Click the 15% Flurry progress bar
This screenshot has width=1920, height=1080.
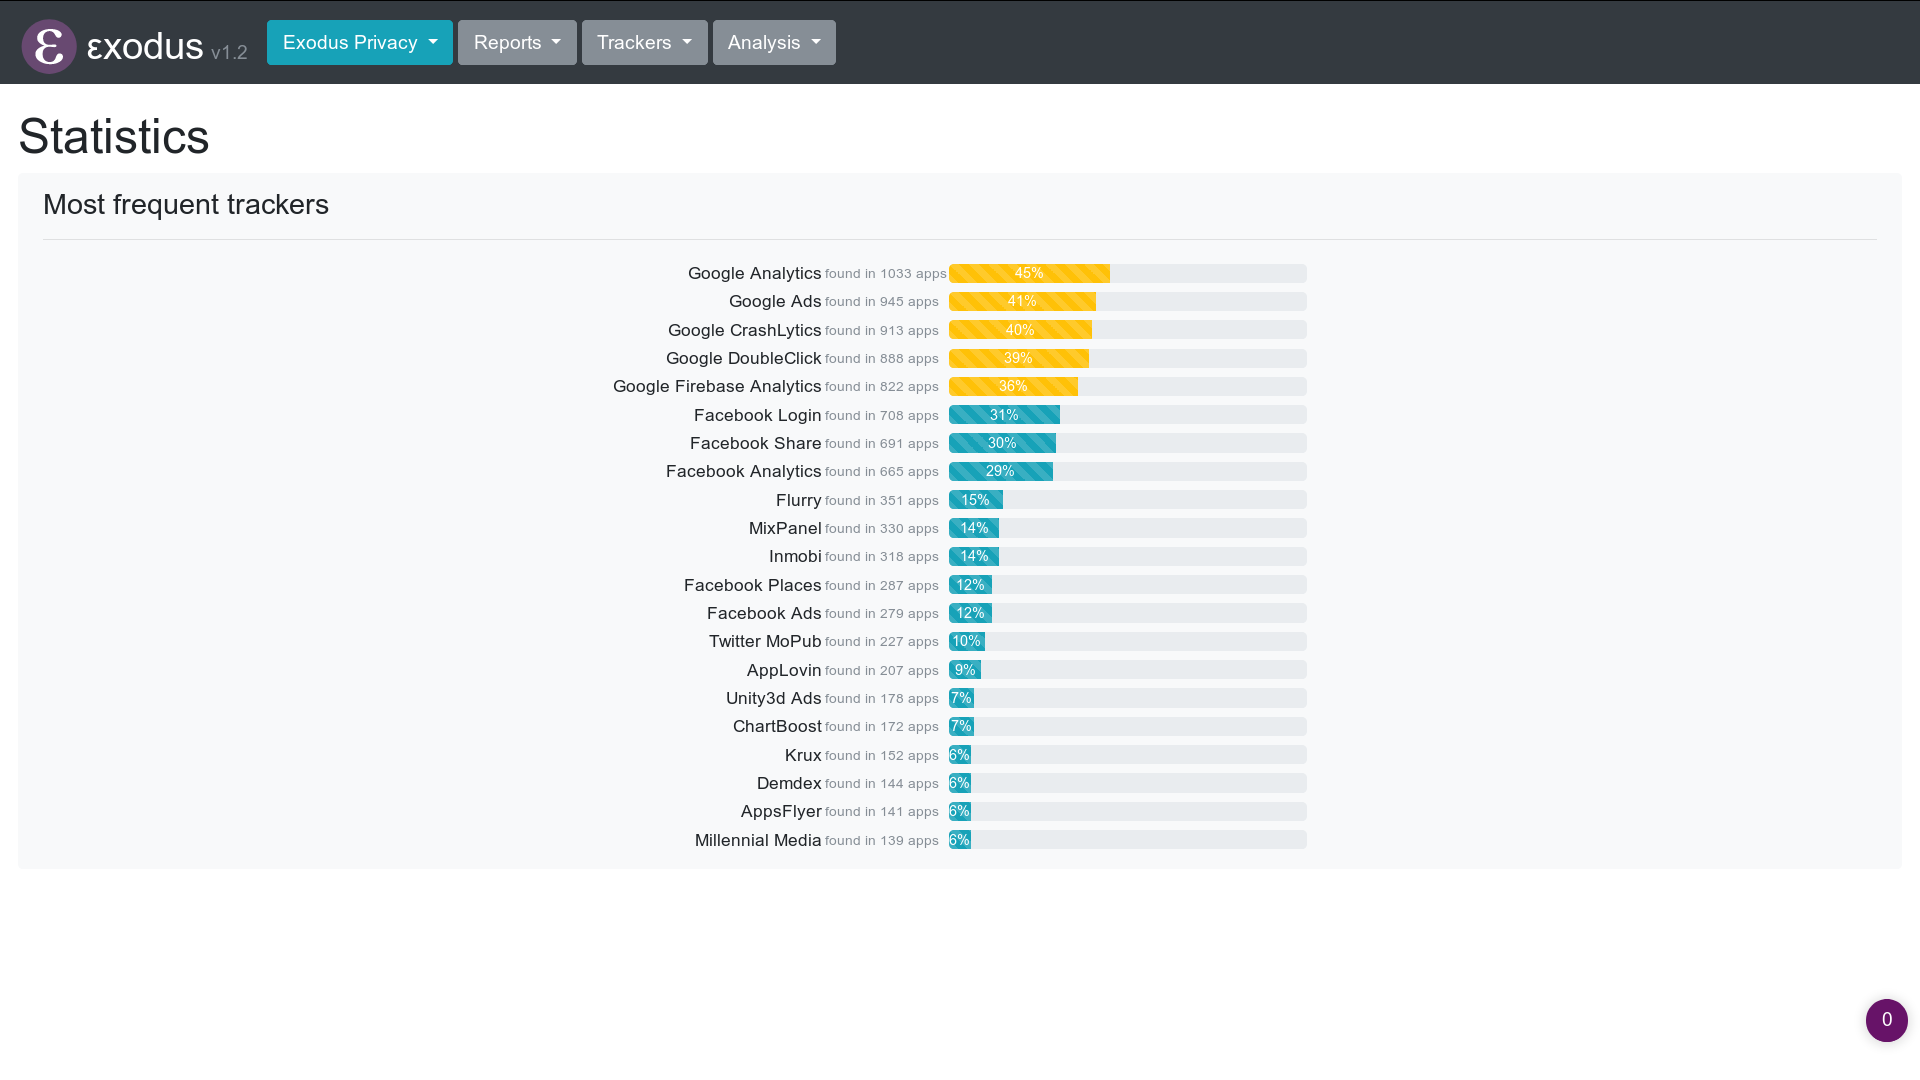point(975,500)
